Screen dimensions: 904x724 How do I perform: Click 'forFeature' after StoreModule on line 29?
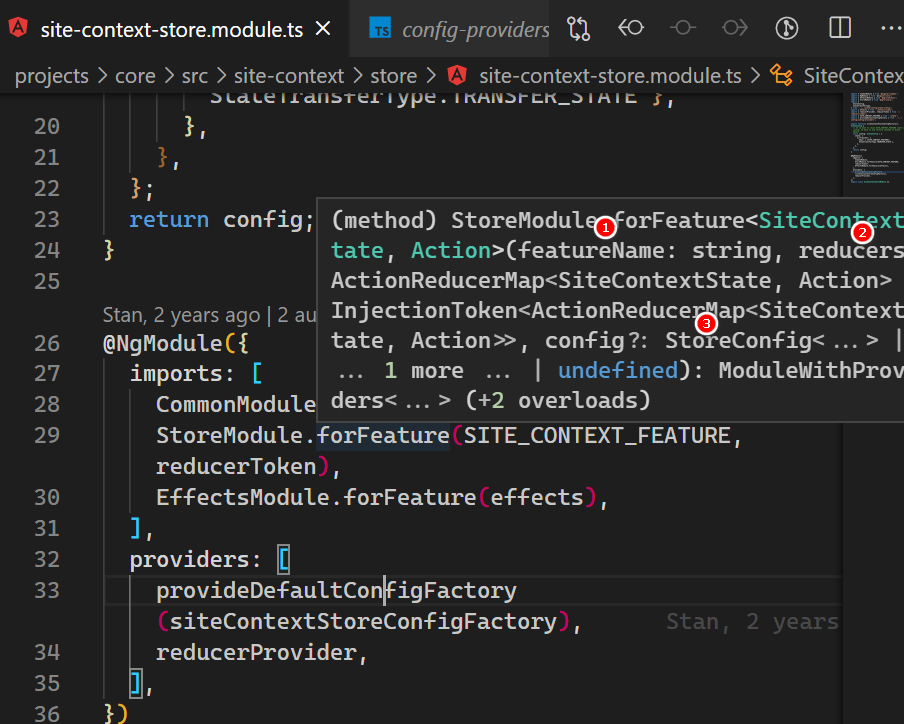383,435
